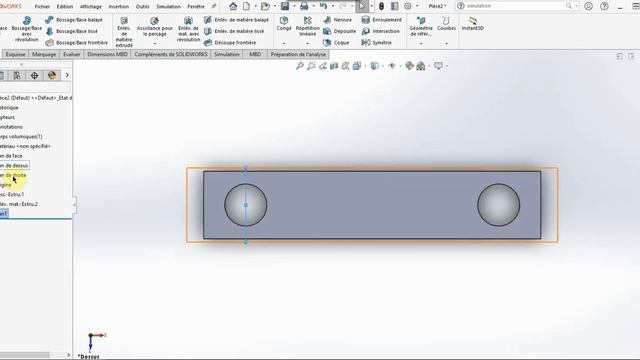Select the Nervure rib tool
This screenshot has height=360, width=640.
337,20
